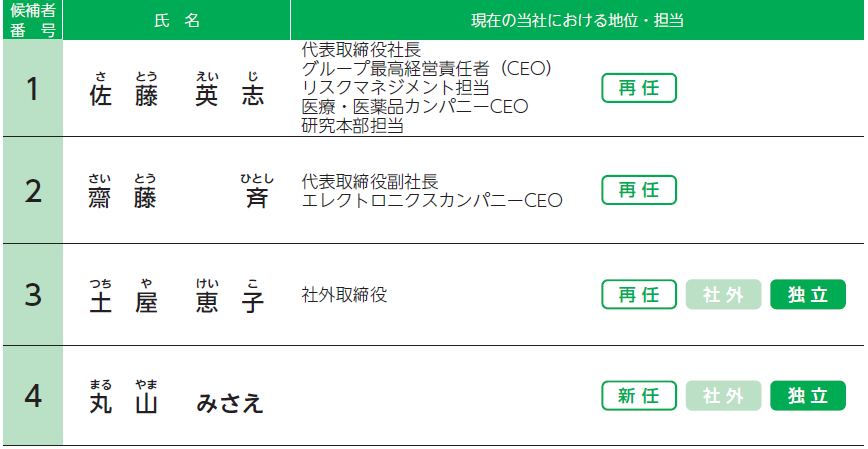This screenshot has height=449, width=868.
Task: Click the name 丸山 みさえ
Action: click(177, 398)
